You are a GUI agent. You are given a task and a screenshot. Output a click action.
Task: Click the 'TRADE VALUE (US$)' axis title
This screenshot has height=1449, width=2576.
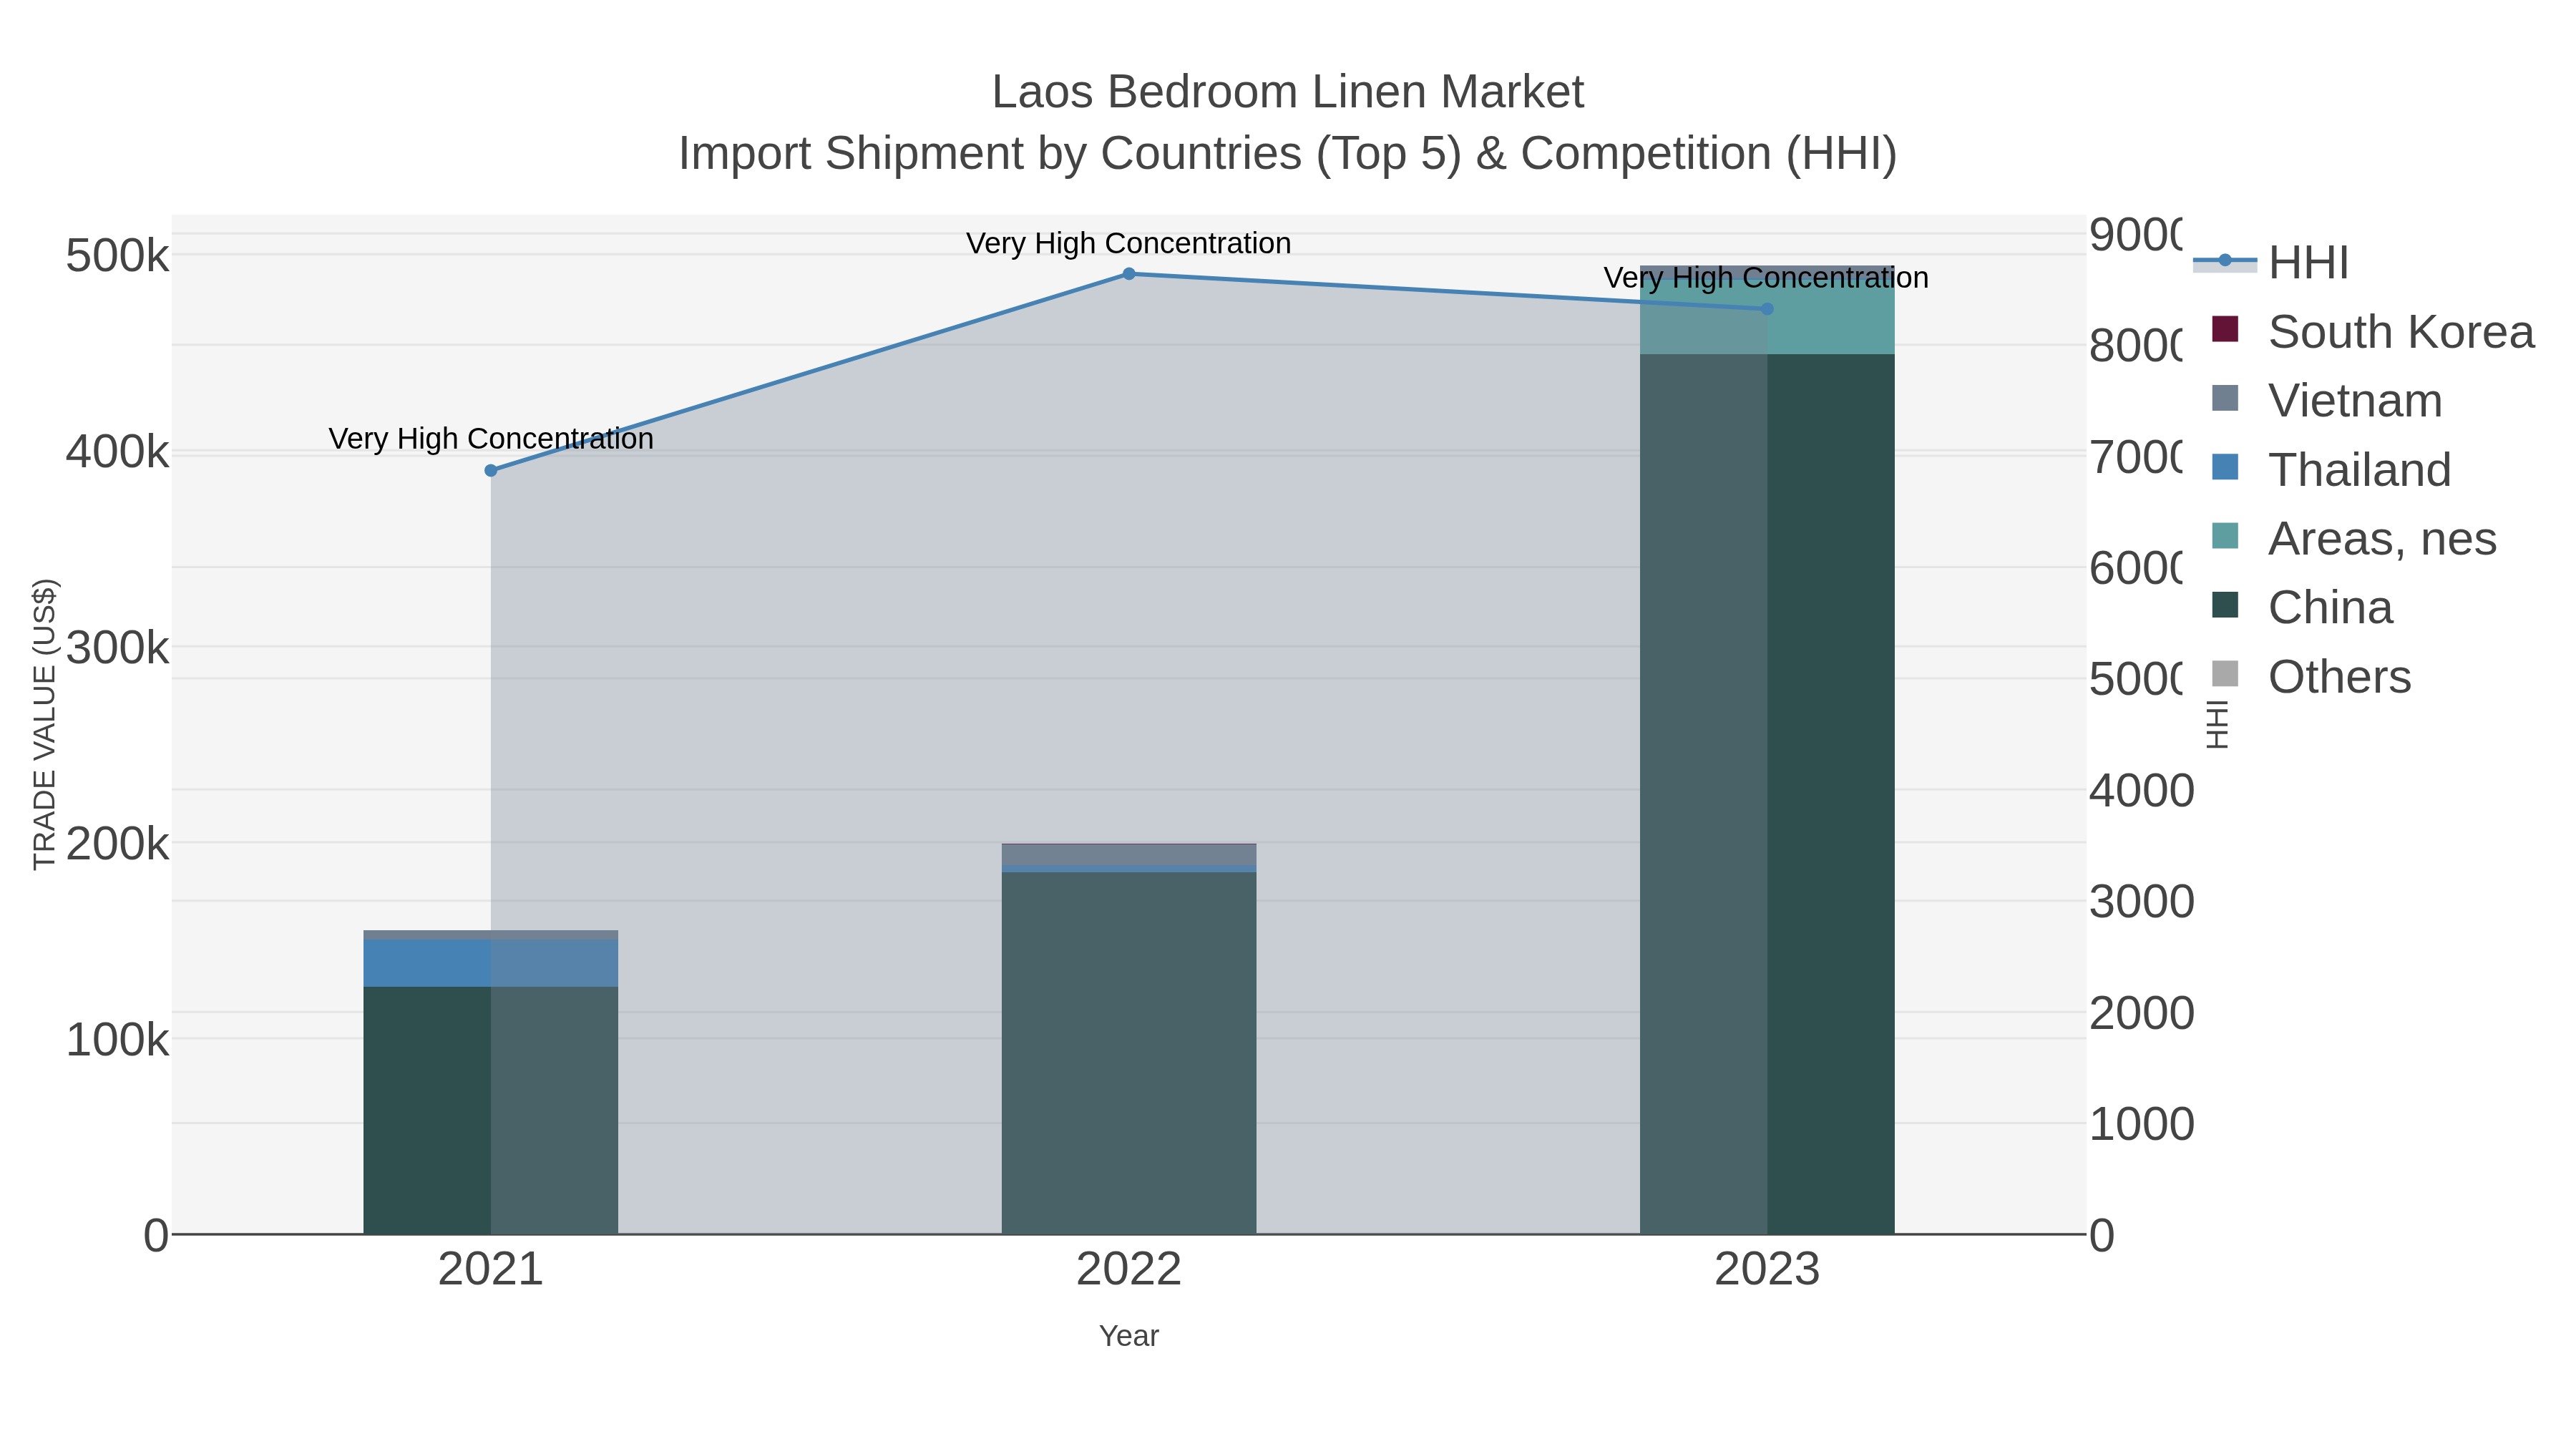[x=44, y=724]
